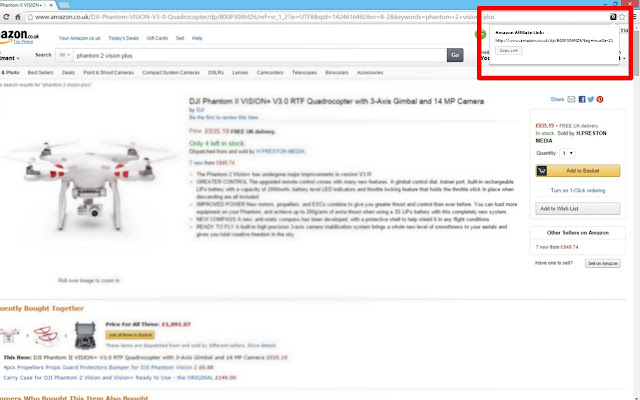Click the Copy Link button in popup
This screenshot has height=400, width=640.
pyautogui.click(x=509, y=51)
